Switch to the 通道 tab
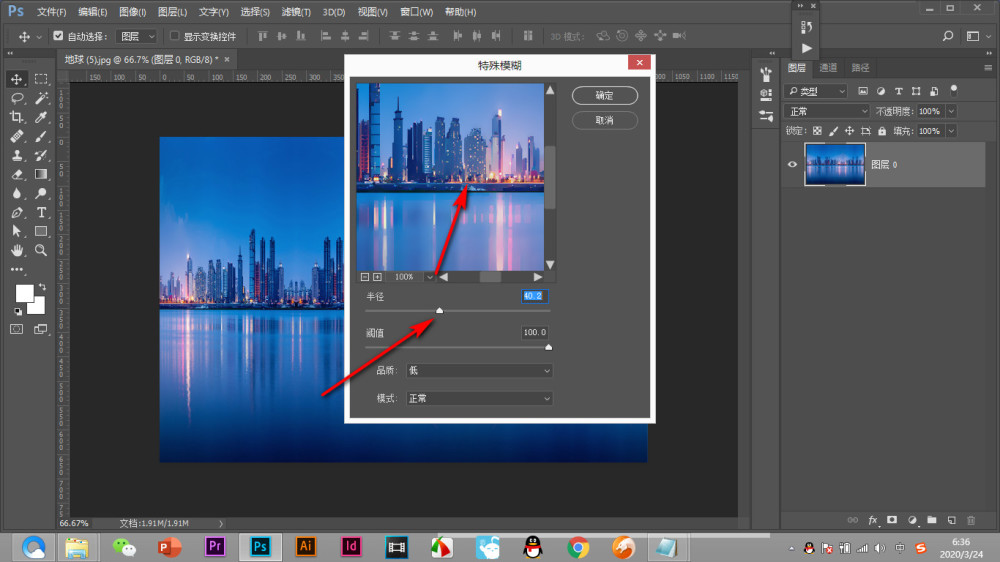 (x=828, y=68)
